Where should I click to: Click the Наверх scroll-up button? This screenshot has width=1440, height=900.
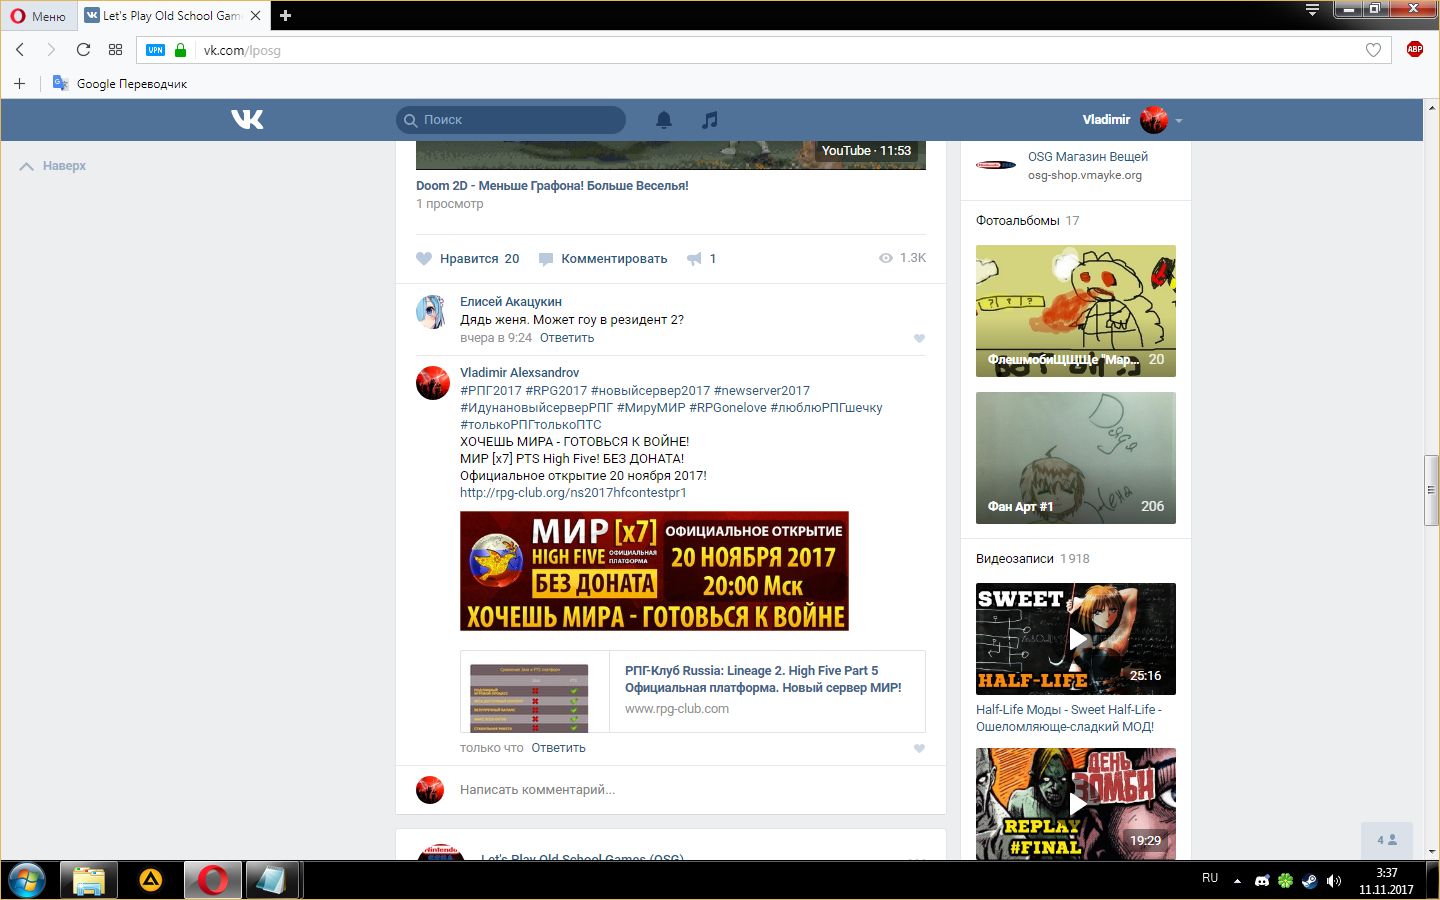53,166
